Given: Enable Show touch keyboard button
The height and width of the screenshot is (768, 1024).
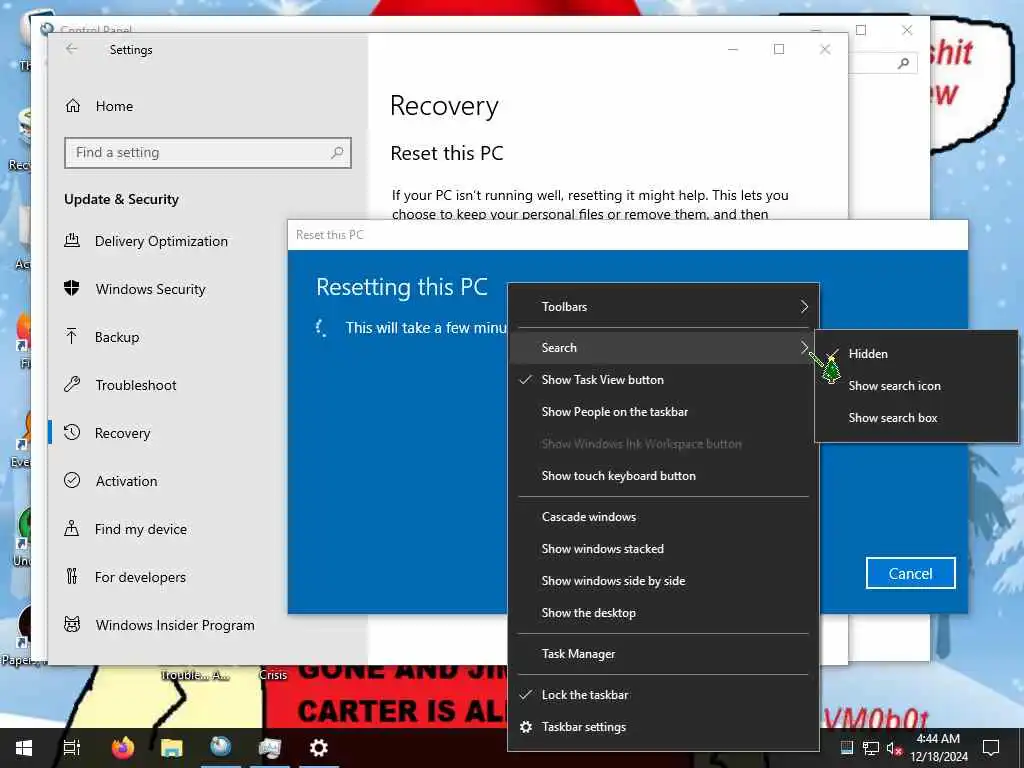Looking at the screenshot, I should [x=663, y=475].
